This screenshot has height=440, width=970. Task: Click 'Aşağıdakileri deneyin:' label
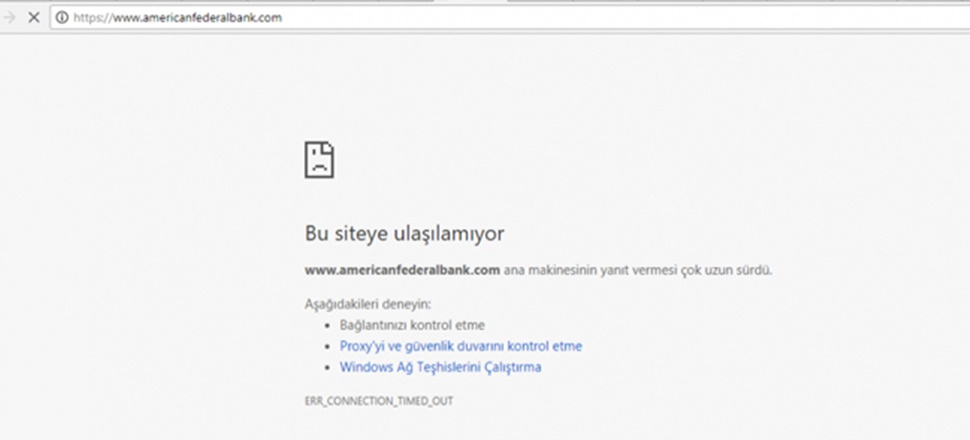[367, 304]
